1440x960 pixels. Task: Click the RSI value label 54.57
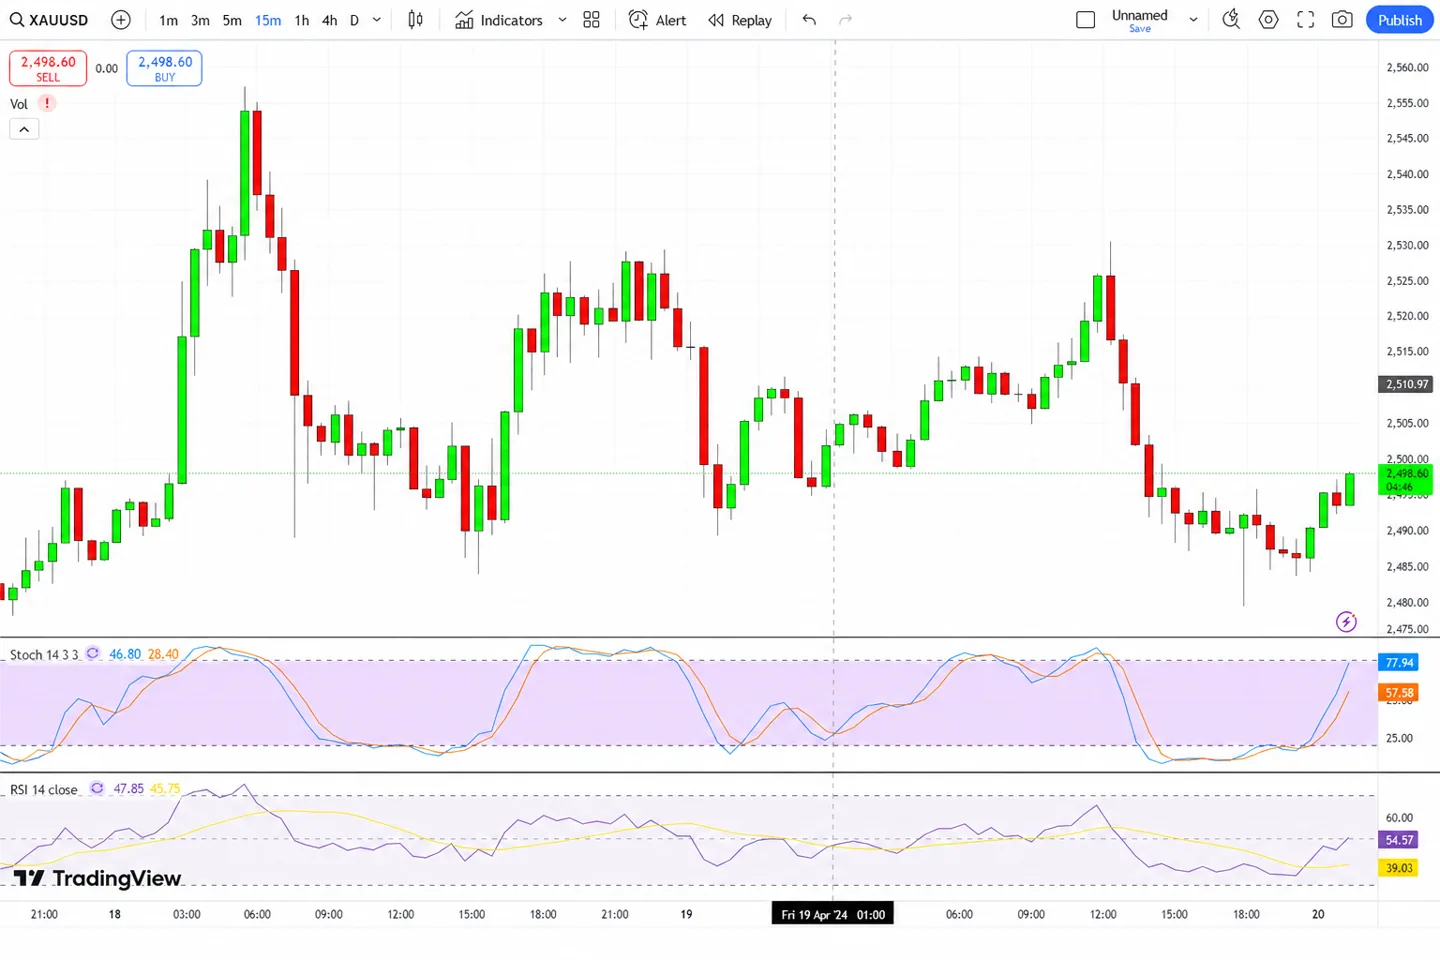1399,840
